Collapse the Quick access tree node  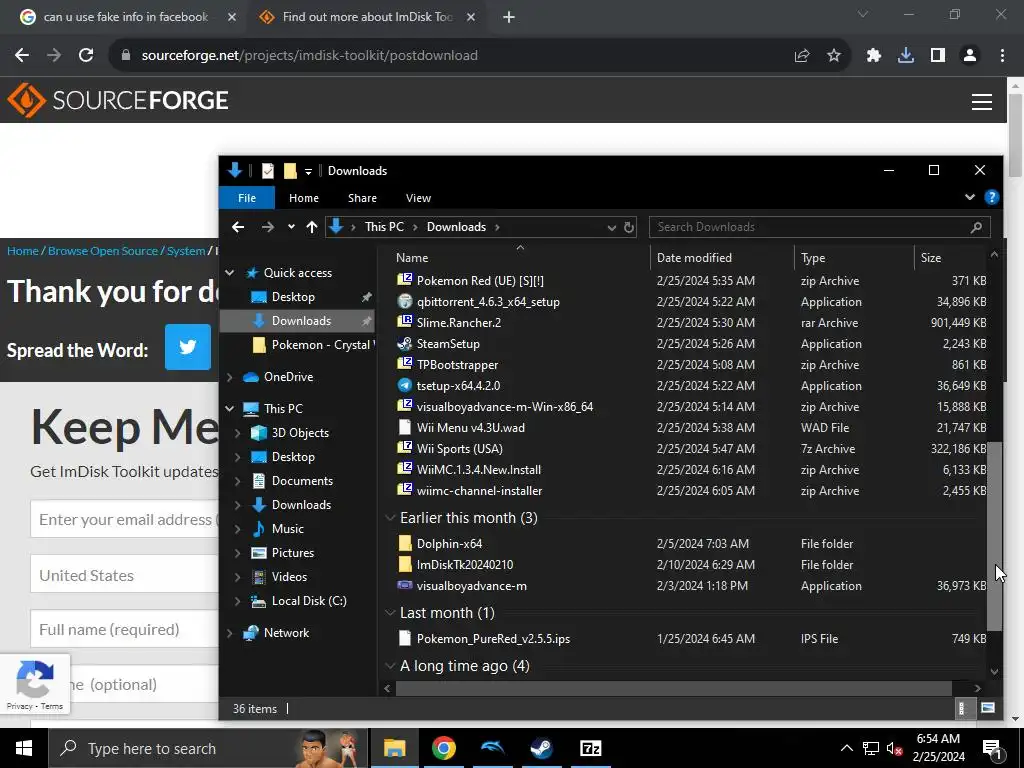click(229, 273)
